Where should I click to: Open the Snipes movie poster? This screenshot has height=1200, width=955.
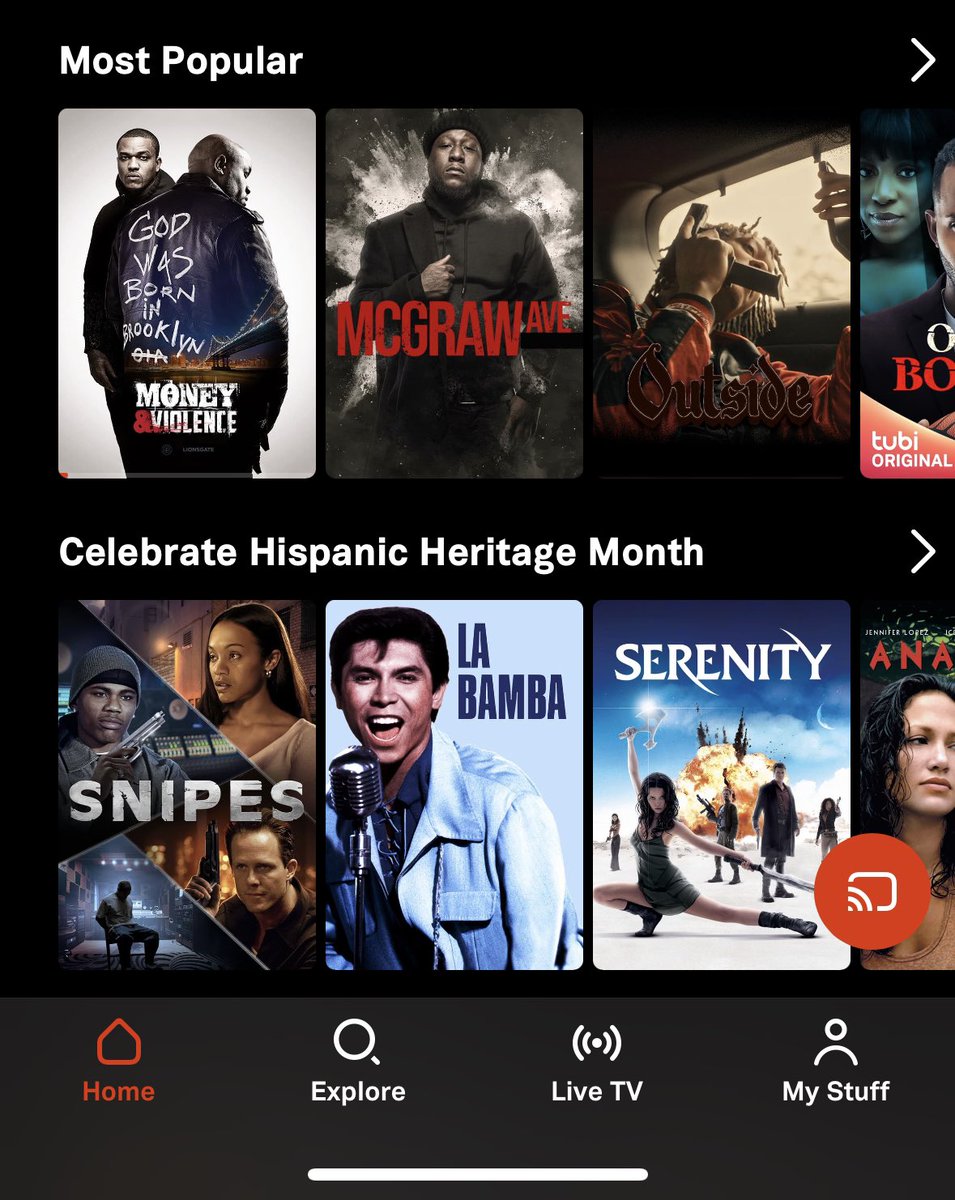187,785
